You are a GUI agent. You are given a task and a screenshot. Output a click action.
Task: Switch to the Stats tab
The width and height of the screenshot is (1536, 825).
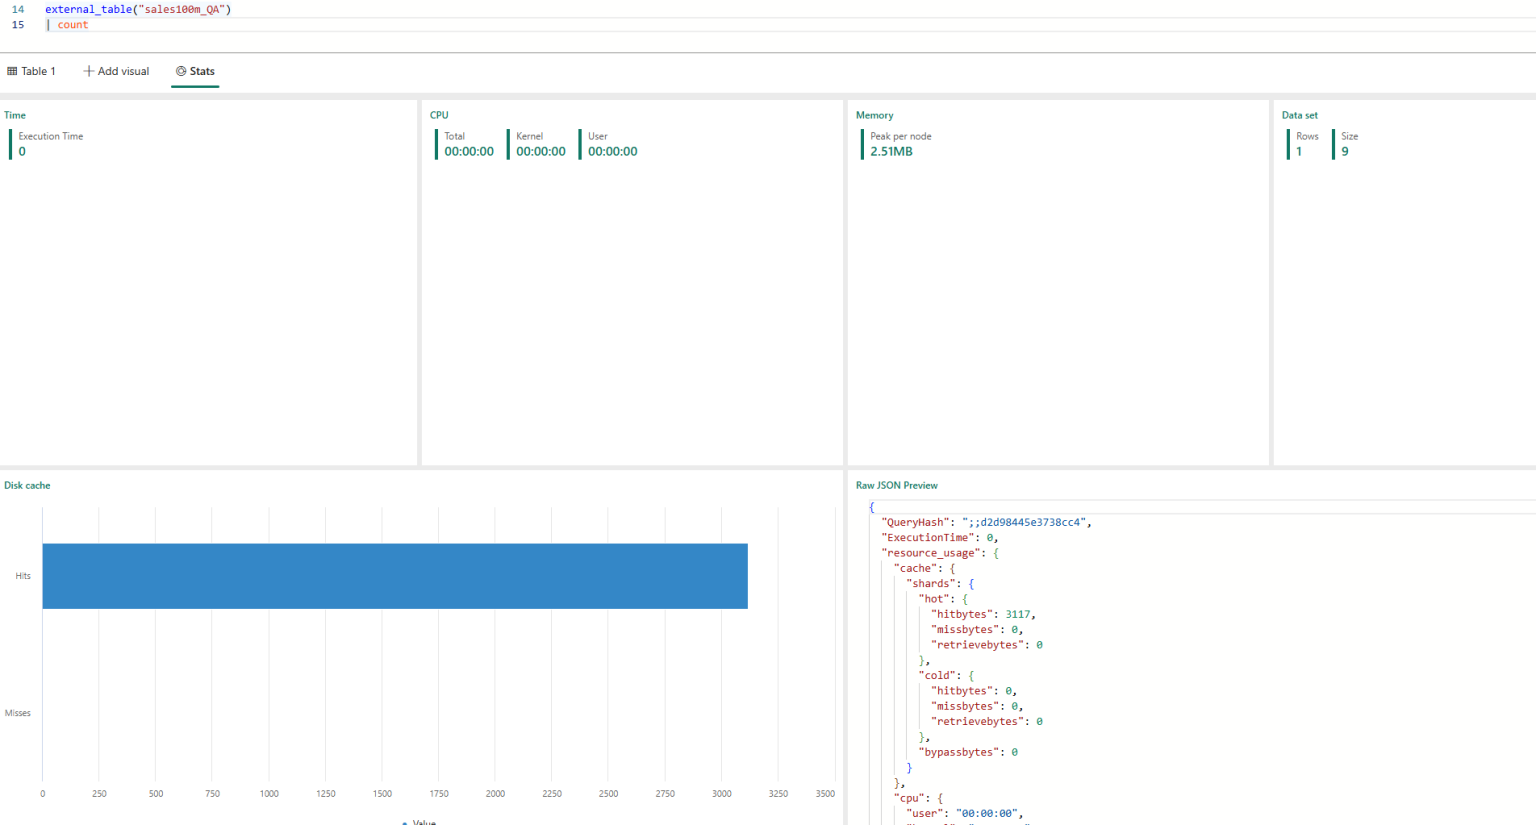click(195, 71)
